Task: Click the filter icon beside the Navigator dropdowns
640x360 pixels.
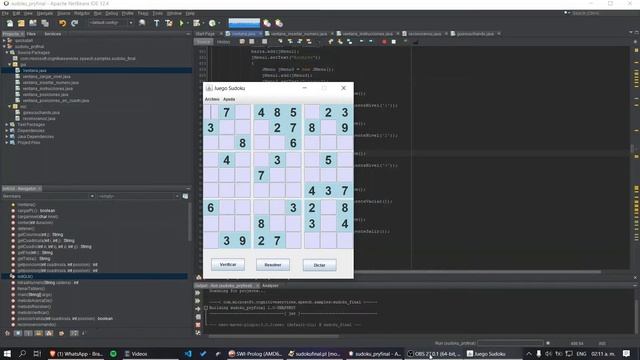Action: pyautogui.click(x=185, y=196)
